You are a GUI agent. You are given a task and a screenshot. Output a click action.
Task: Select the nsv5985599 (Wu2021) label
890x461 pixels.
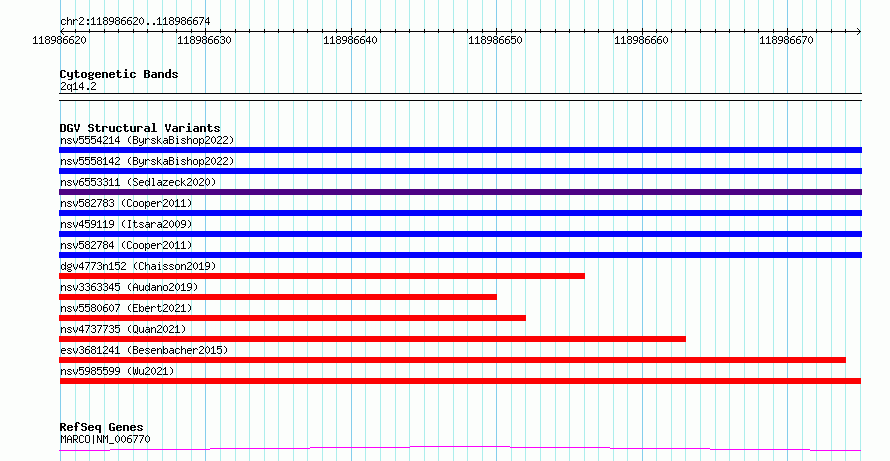pyautogui.click(x=117, y=371)
